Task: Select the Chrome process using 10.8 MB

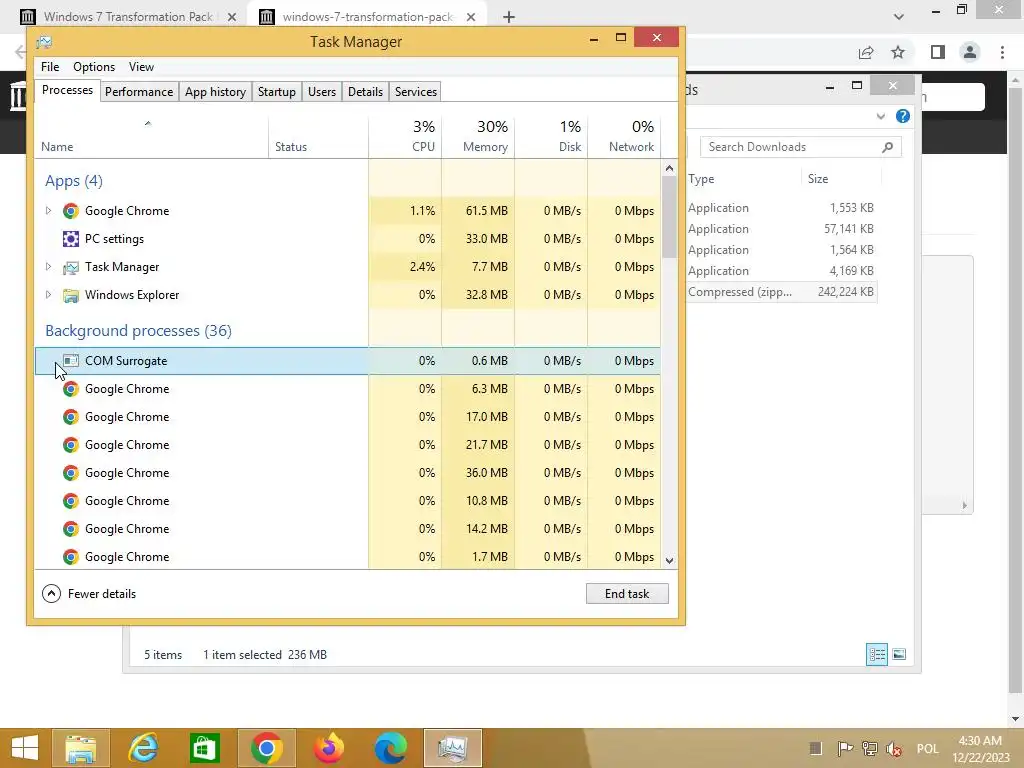Action: pyautogui.click(x=347, y=501)
